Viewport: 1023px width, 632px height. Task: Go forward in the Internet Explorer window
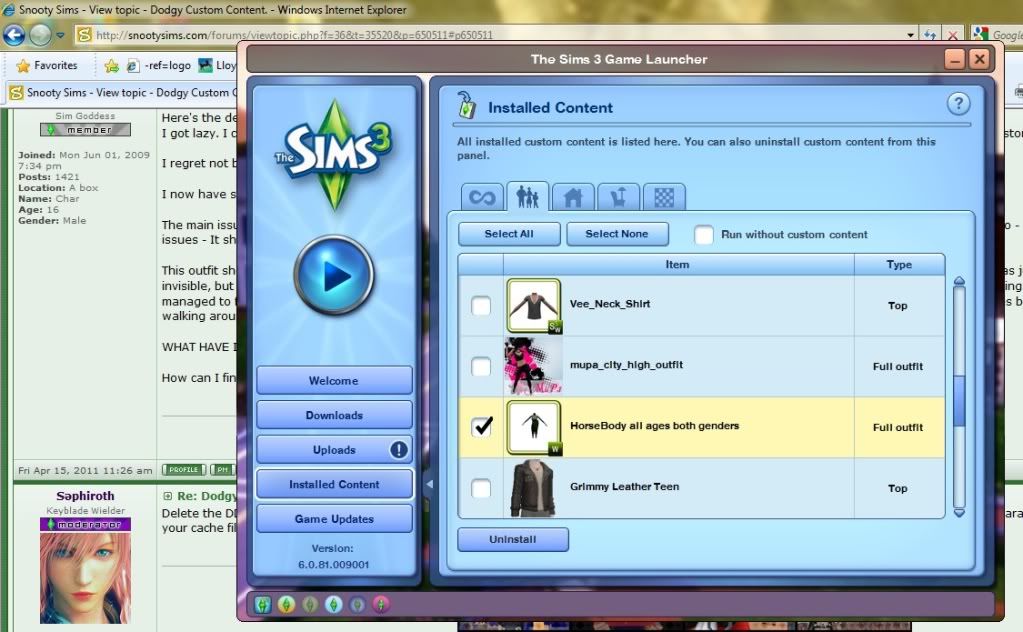40,35
